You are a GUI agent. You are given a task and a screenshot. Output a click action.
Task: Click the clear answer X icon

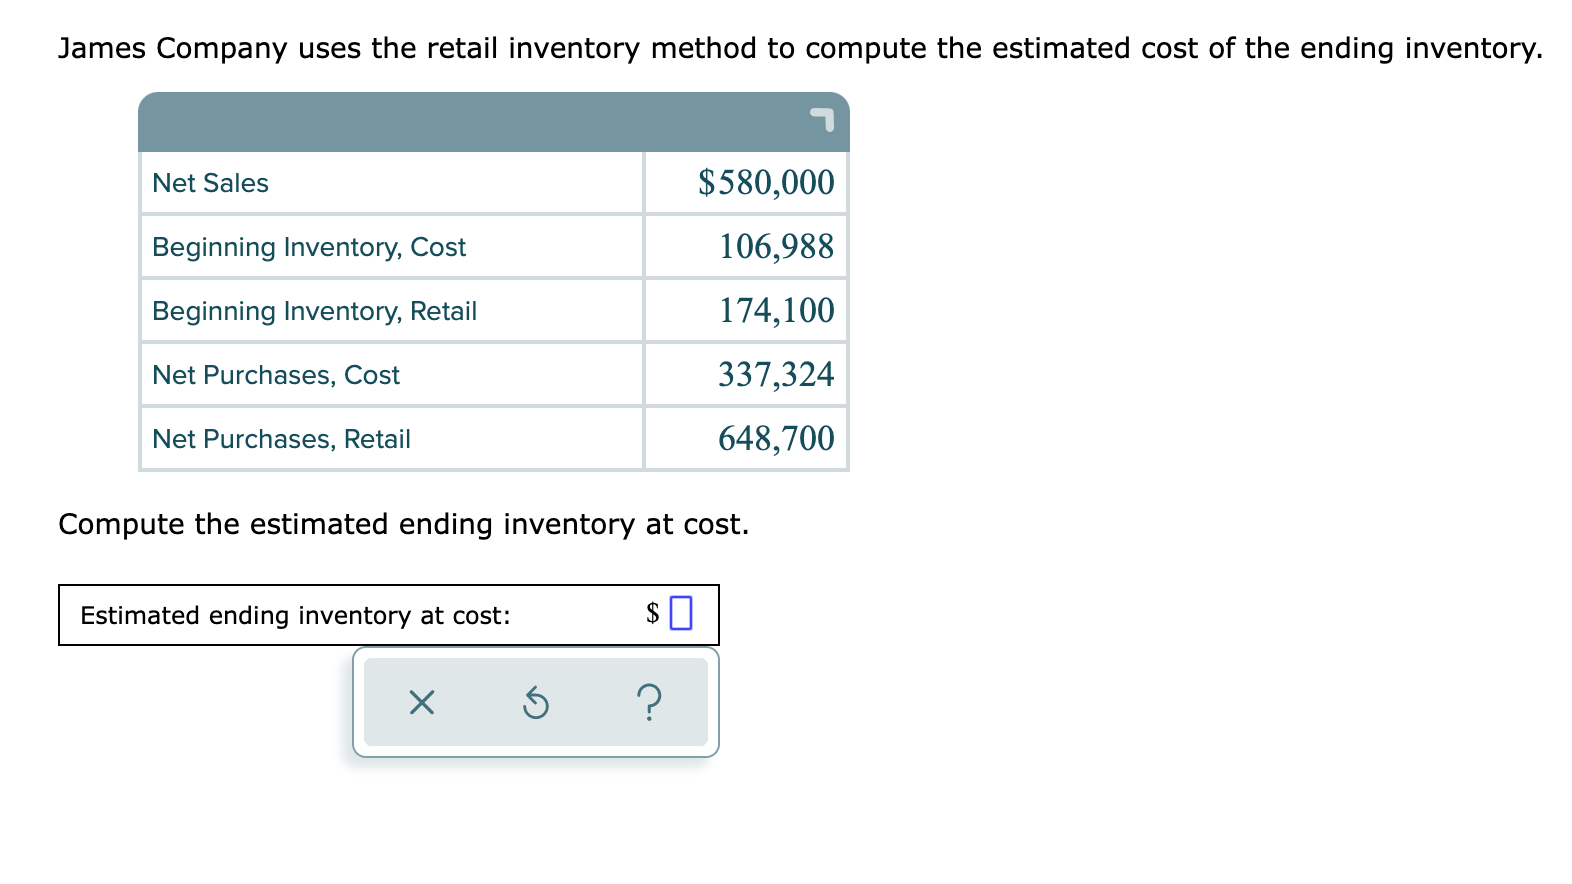pyautogui.click(x=422, y=703)
